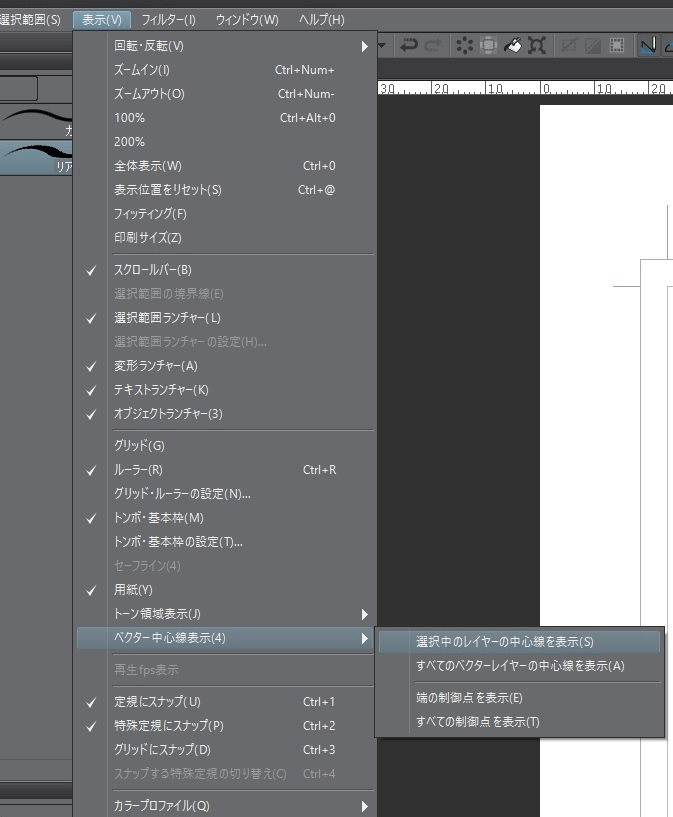This screenshot has height=817, width=673.
Task: Click the Scale/Rotate transform toolbar icon
Action: coord(537,45)
